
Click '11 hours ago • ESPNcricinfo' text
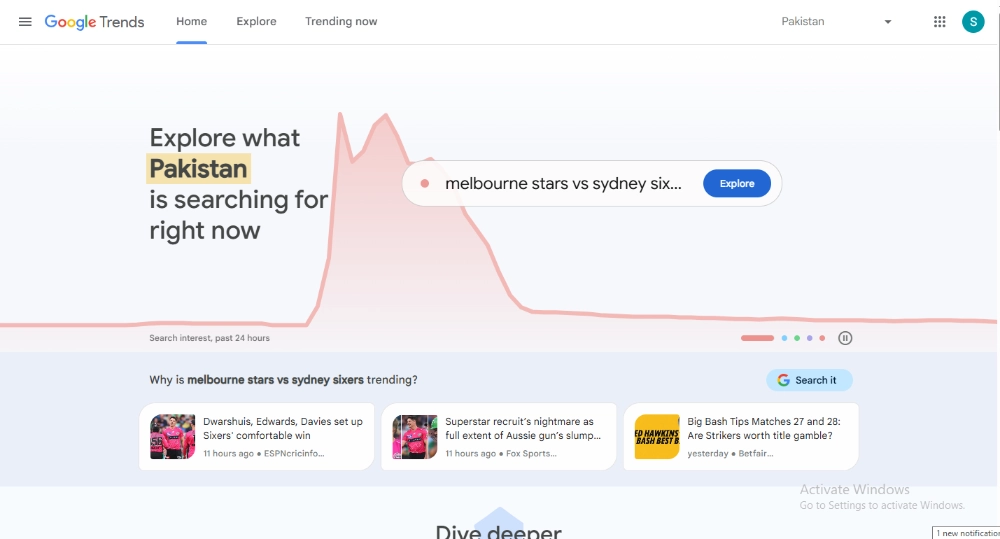(x=263, y=454)
